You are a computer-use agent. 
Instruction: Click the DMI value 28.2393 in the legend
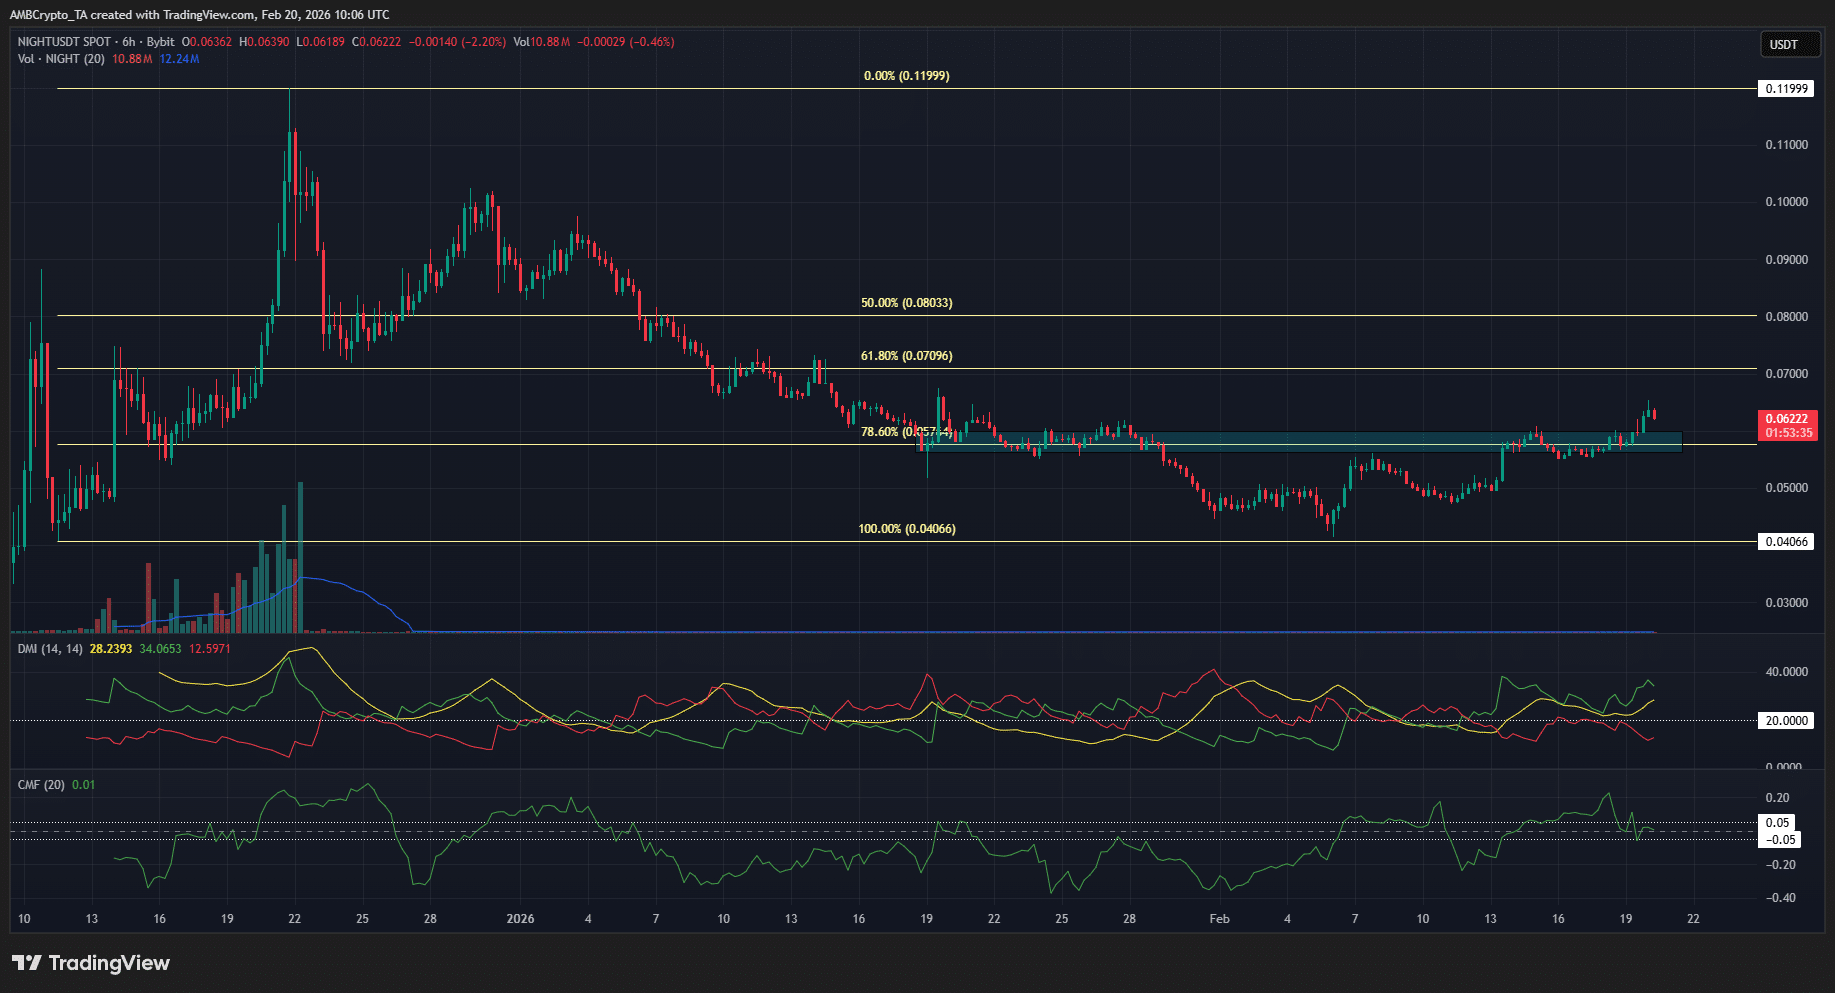click(x=110, y=648)
